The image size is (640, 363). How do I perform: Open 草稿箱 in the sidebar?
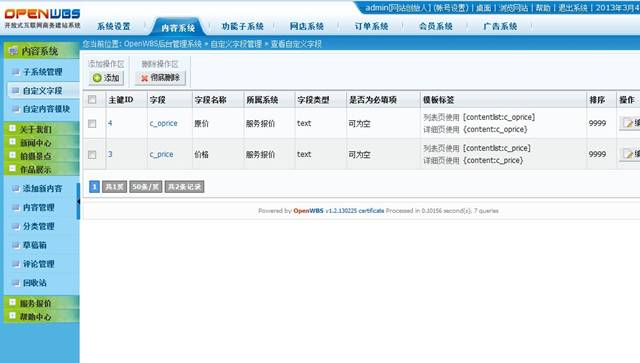35,245
